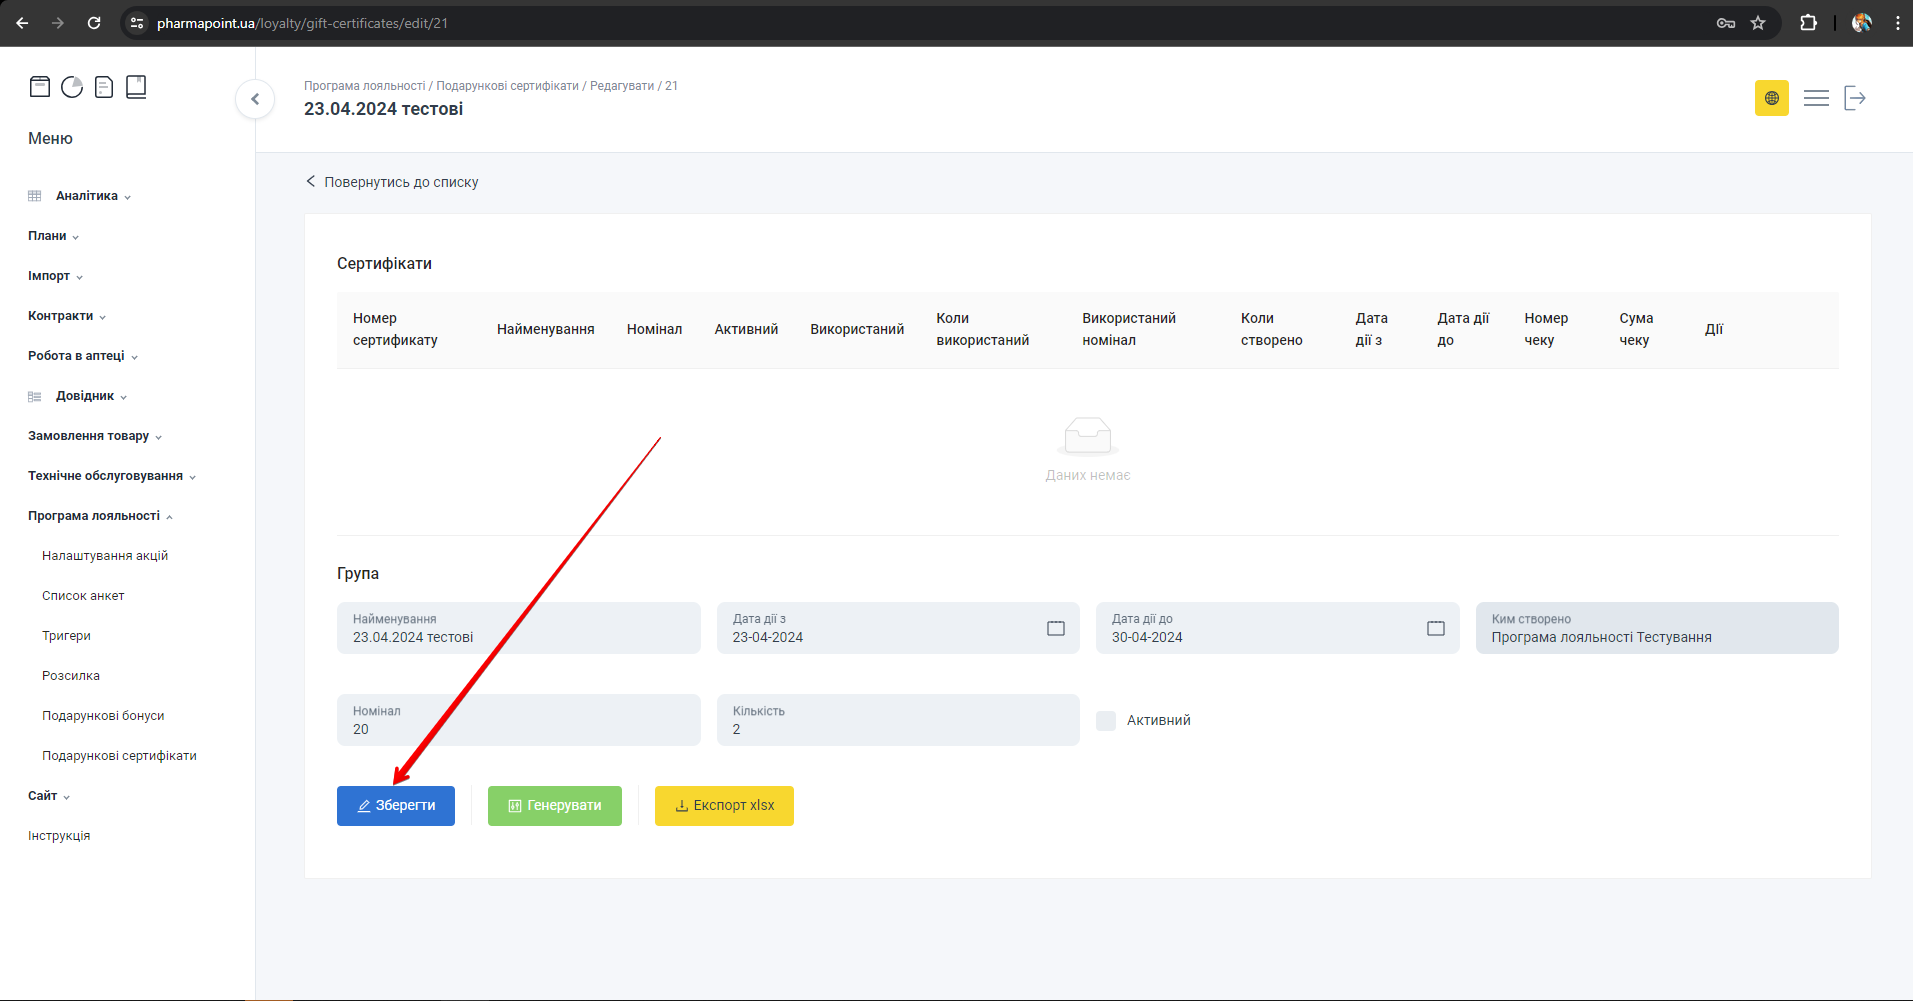Click the document icon in sidebar header
Screen dimensions: 1913x1001
point(104,87)
